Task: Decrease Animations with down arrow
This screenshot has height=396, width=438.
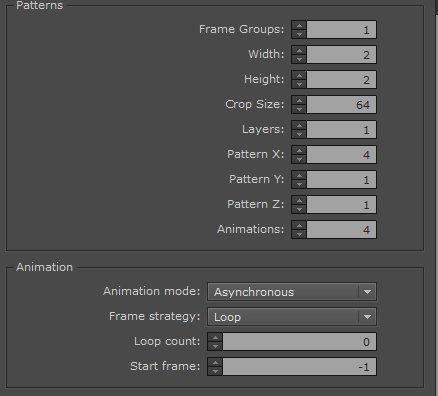Action: tap(299, 234)
